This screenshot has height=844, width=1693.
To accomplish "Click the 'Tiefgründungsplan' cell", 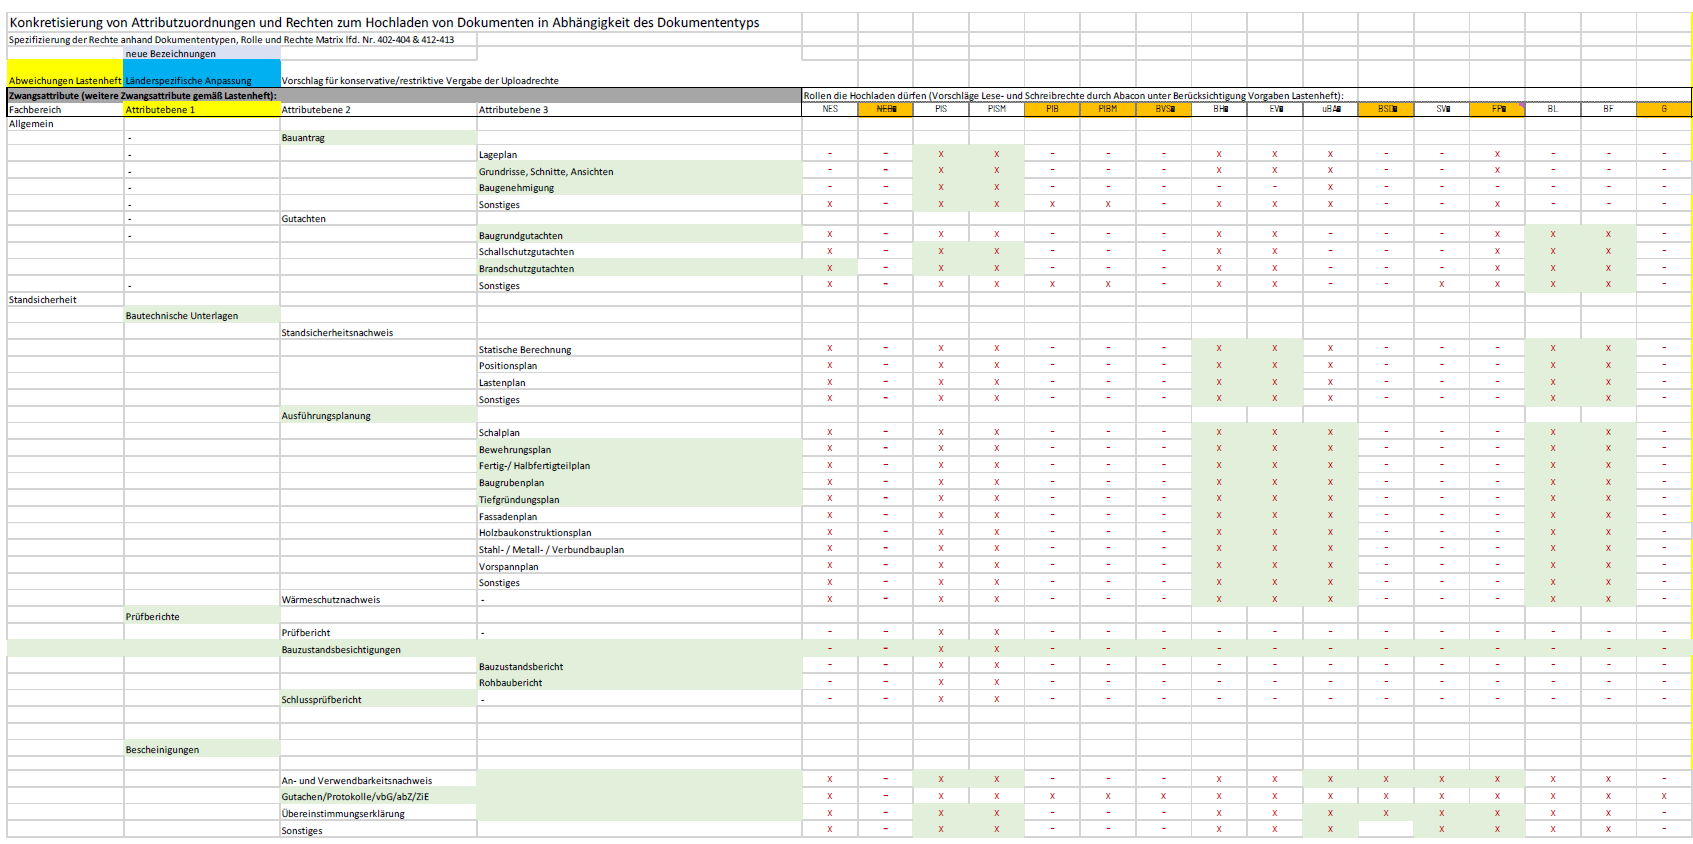I will (x=639, y=500).
